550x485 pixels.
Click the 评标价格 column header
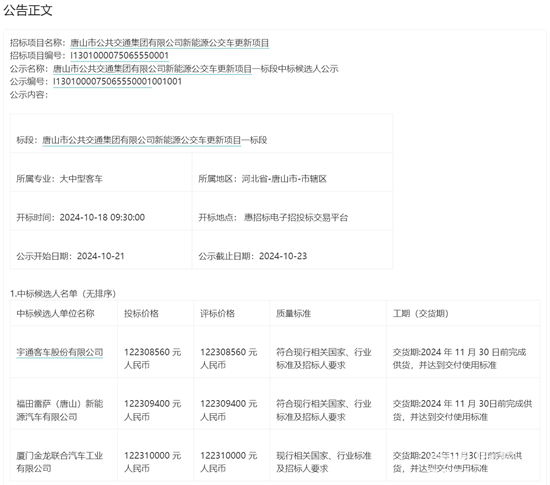point(232,313)
